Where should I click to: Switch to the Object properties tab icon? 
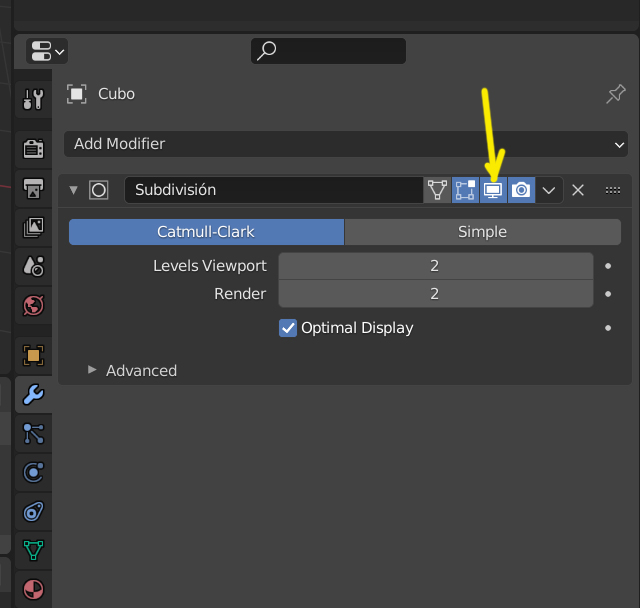pyautogui.click(x=33, y=355)
